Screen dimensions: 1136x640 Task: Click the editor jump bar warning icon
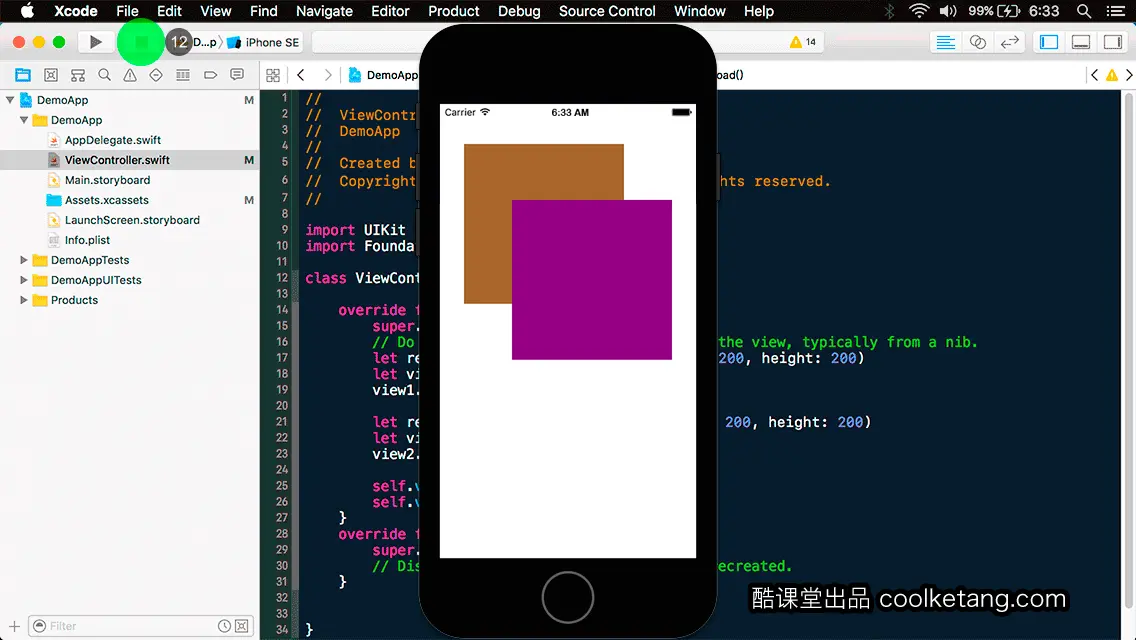pyautogui.click(x=1111, y=75)
